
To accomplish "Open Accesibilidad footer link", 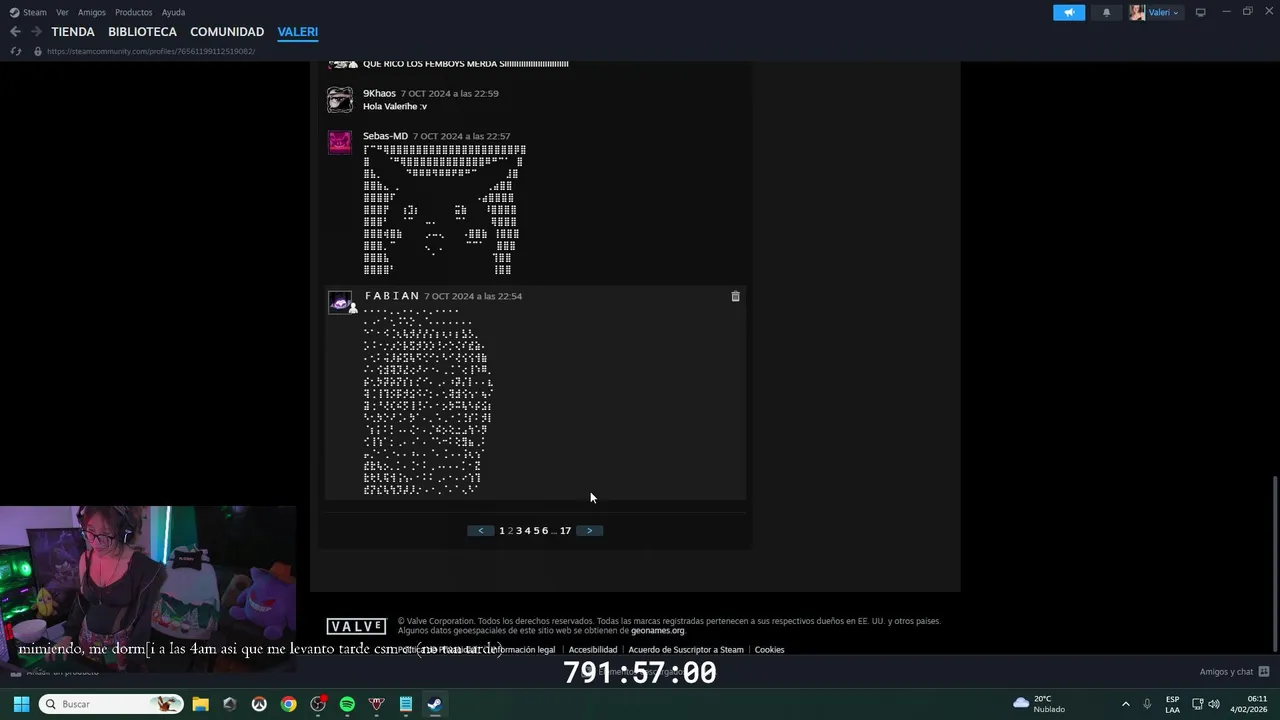I will click(x=593, y=650).
